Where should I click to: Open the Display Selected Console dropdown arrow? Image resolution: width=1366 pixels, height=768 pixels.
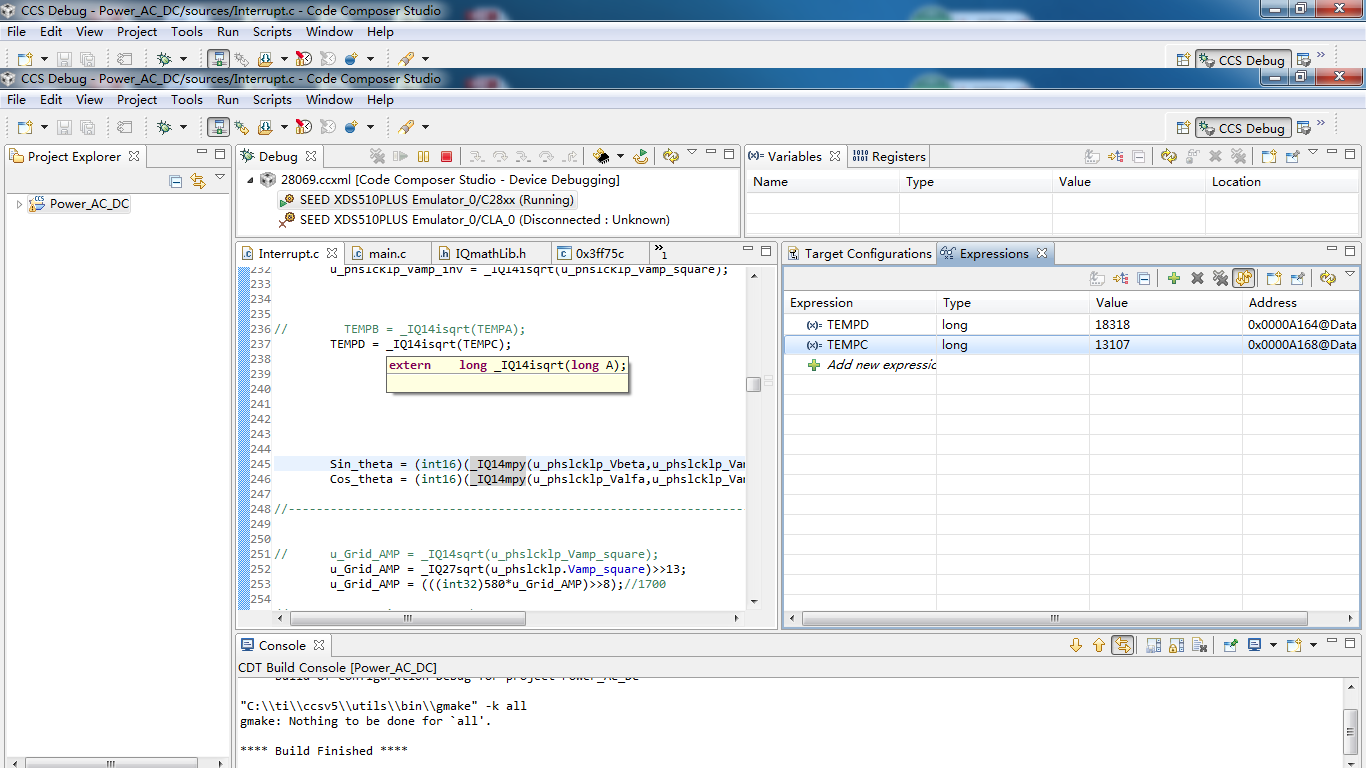click(x=1273, y=645)
